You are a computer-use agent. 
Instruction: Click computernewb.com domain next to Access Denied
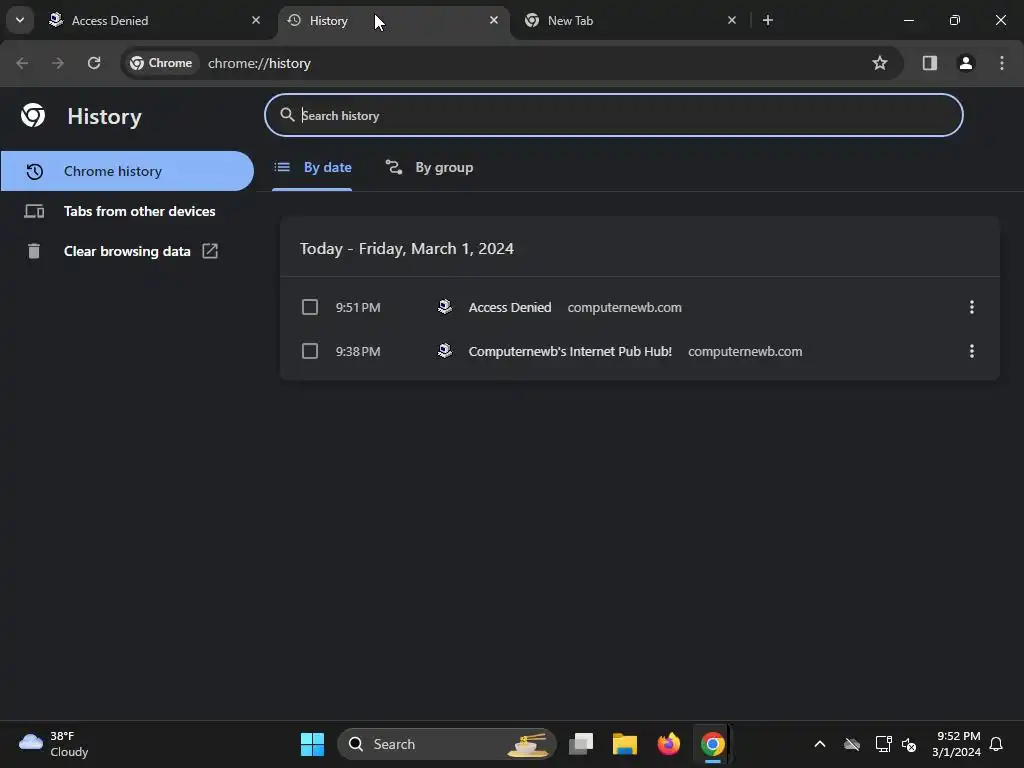coord(624,308)
